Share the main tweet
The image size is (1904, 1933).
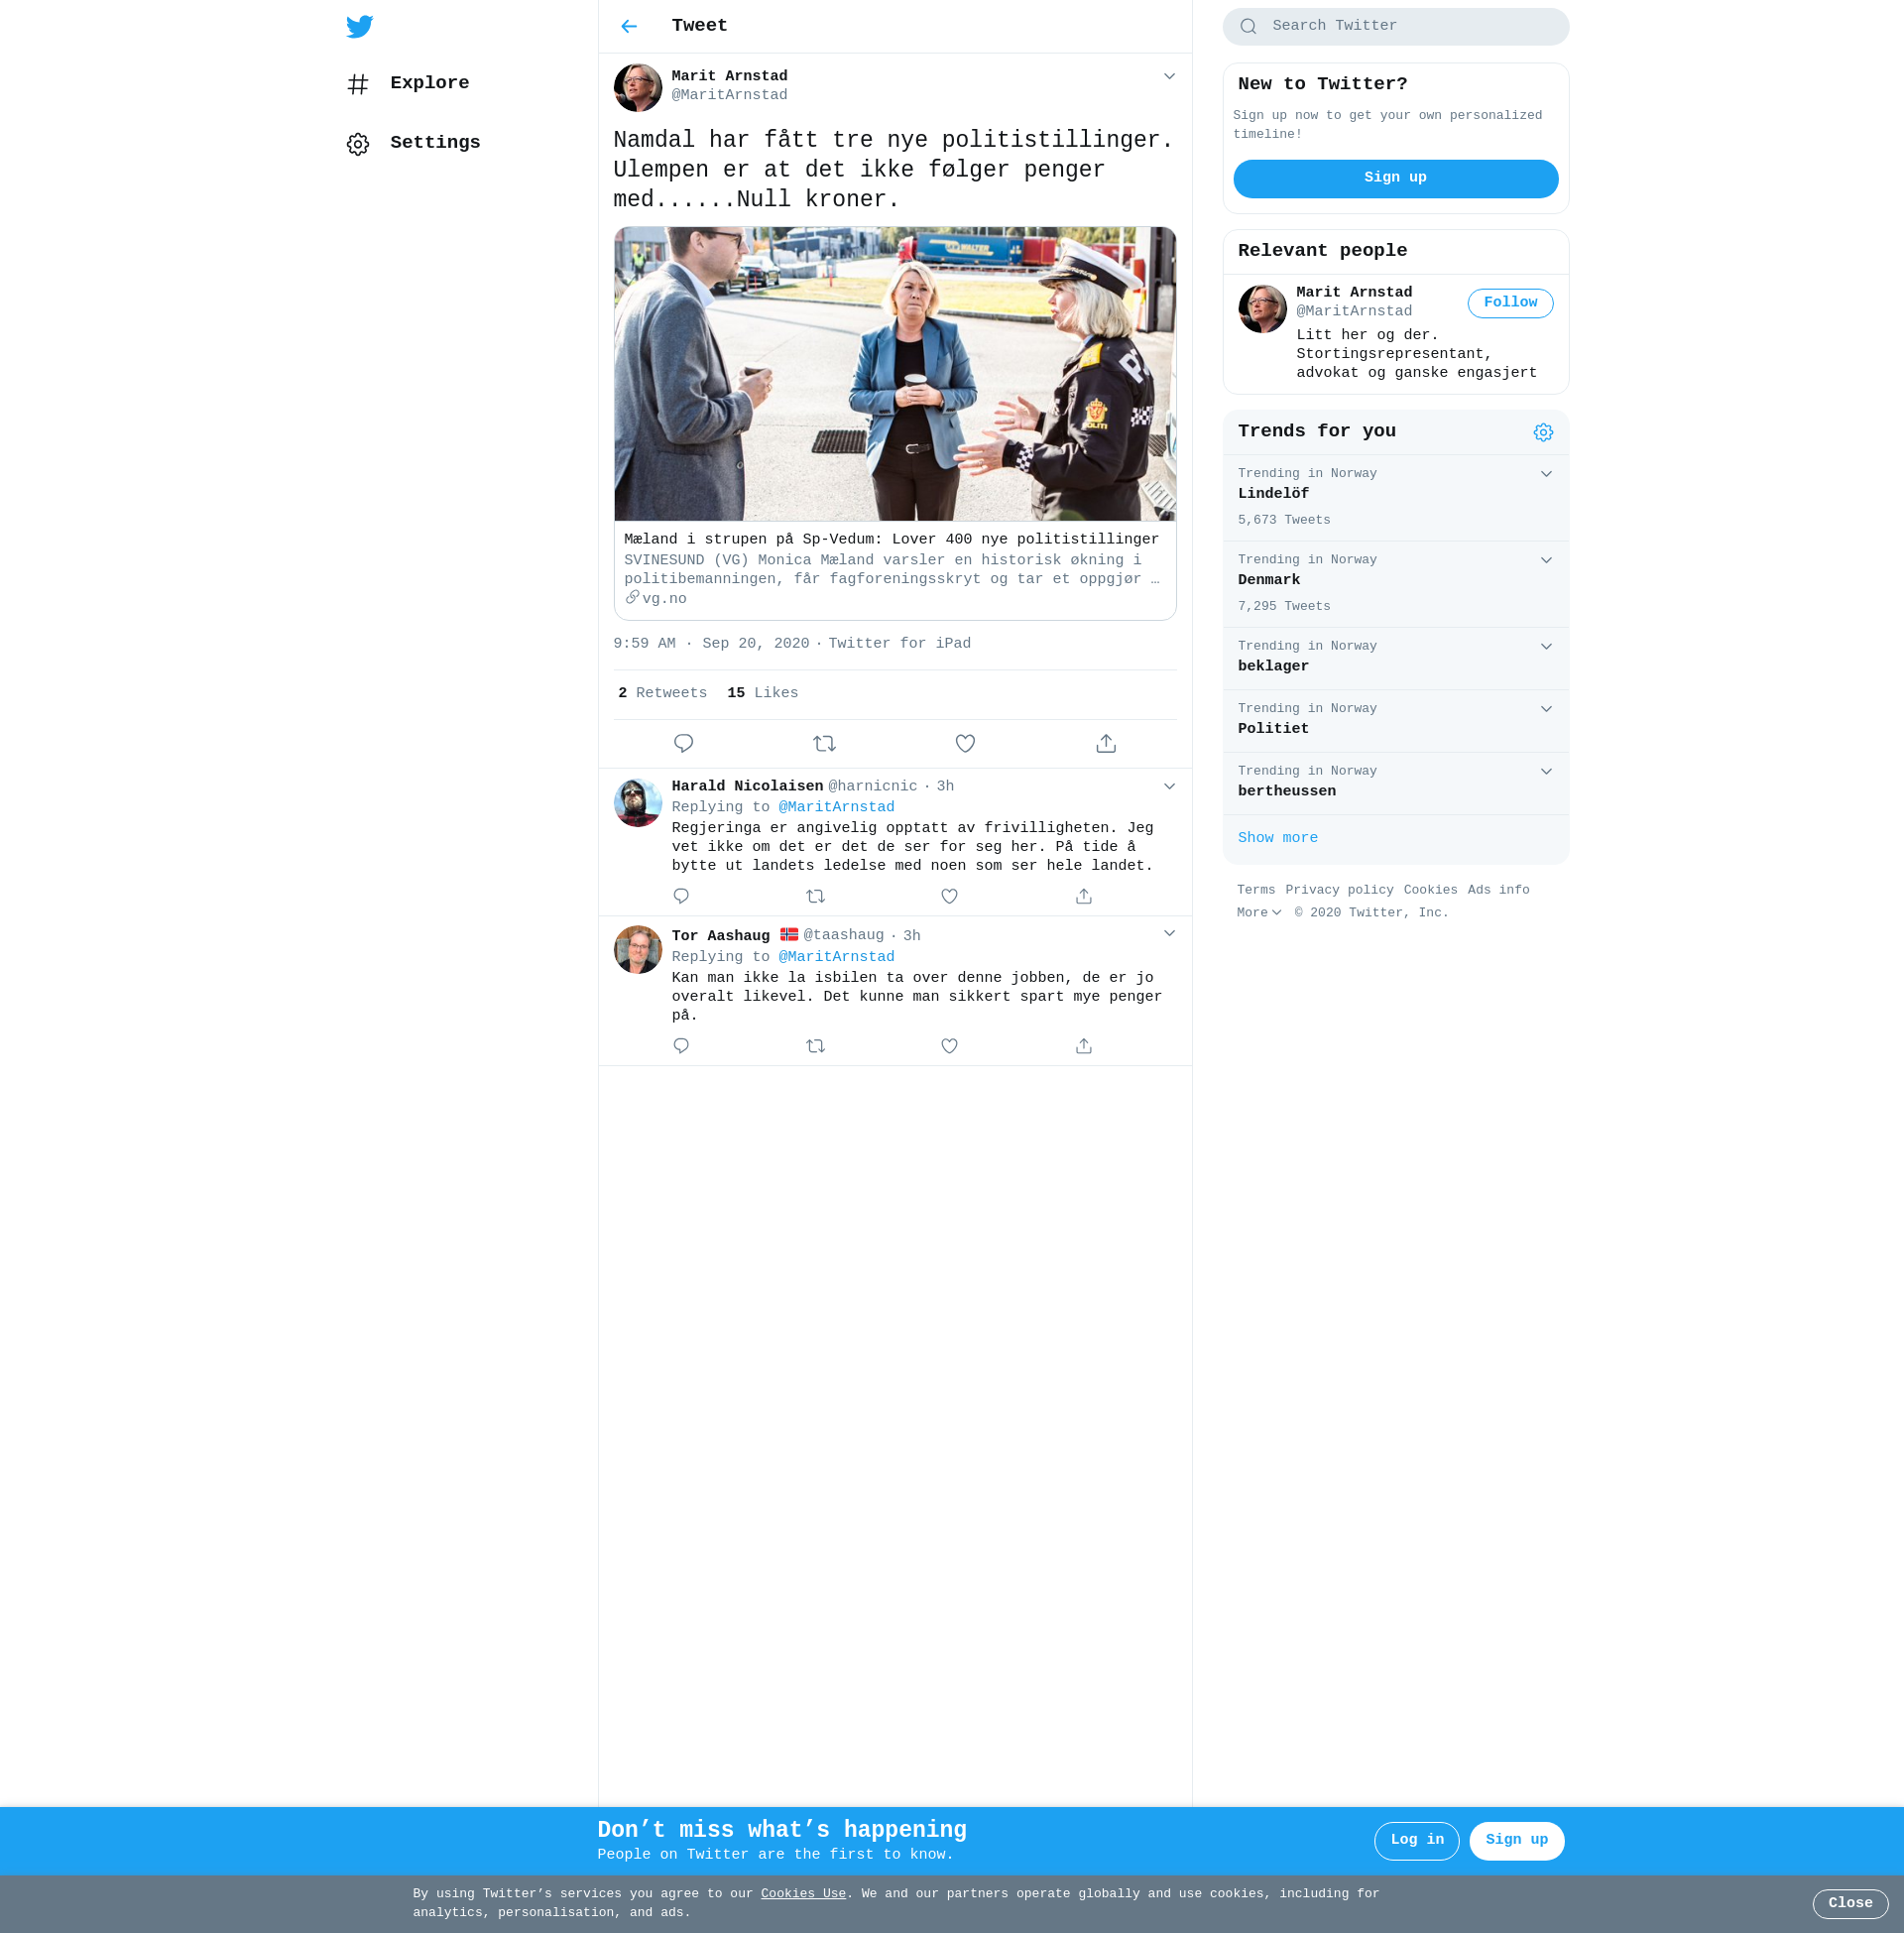pyautogui.click(x=1105, y=743)
